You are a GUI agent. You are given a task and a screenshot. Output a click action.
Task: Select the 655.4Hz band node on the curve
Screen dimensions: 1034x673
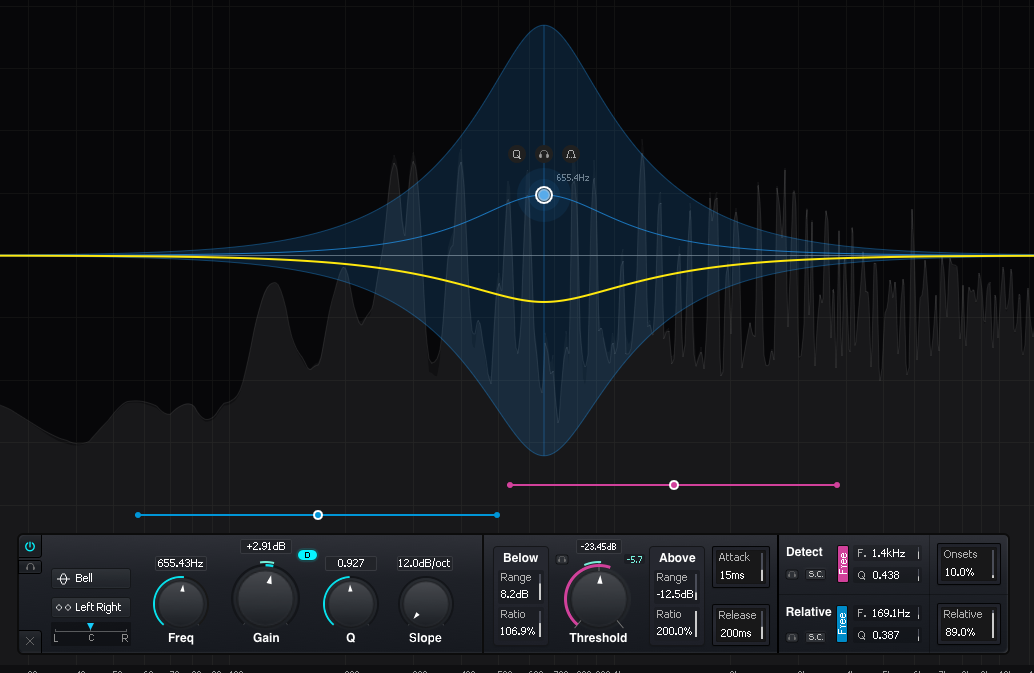[x=543, y=195]
